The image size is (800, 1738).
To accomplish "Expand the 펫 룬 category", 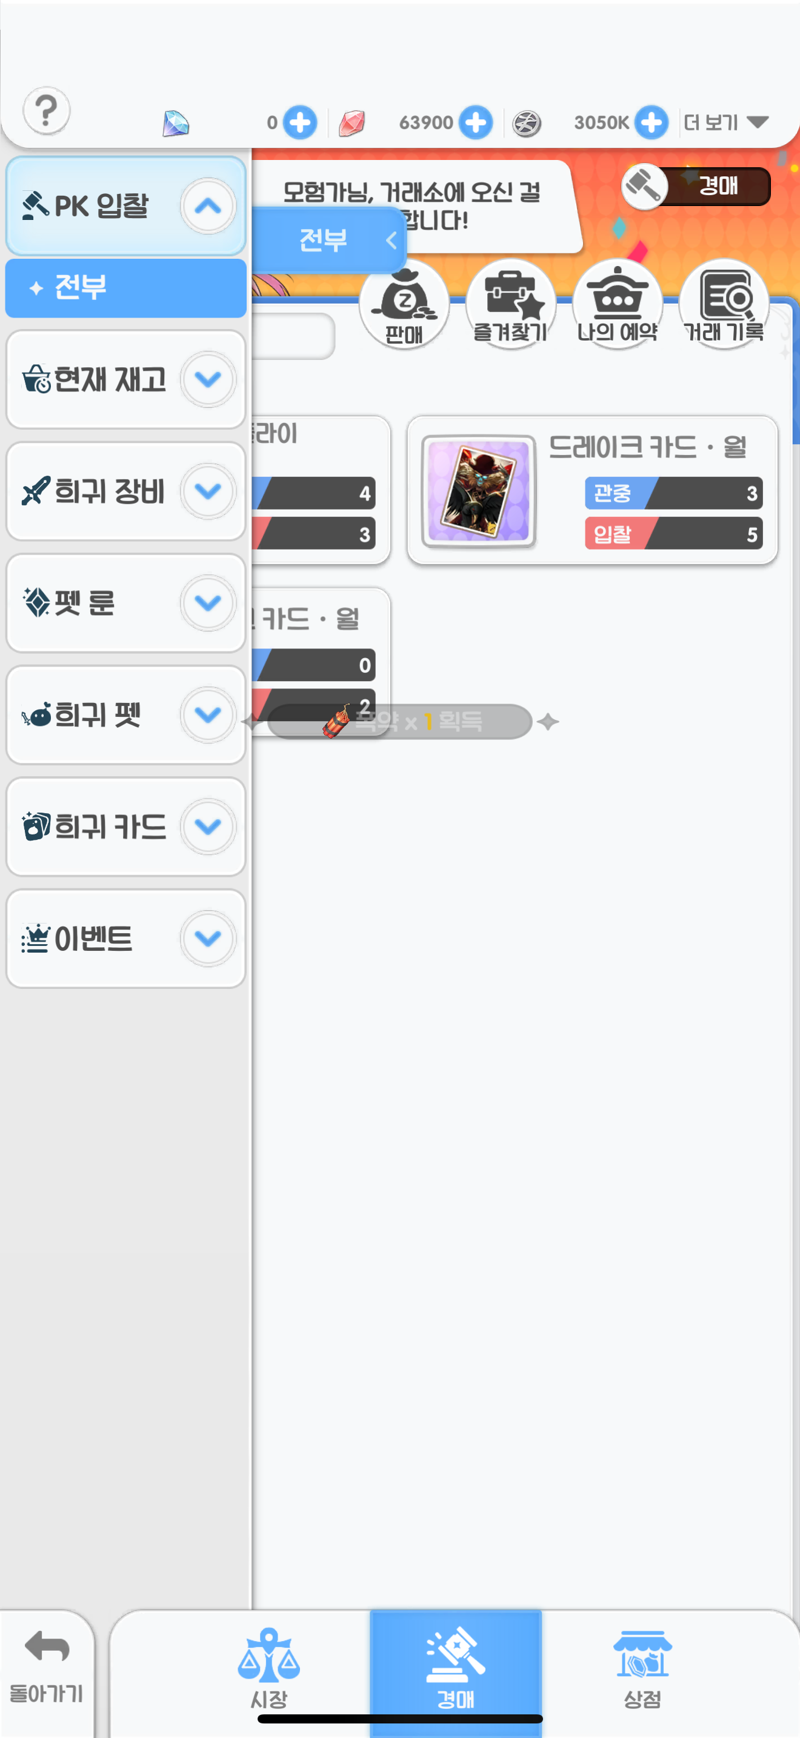I will coord(208,603).
